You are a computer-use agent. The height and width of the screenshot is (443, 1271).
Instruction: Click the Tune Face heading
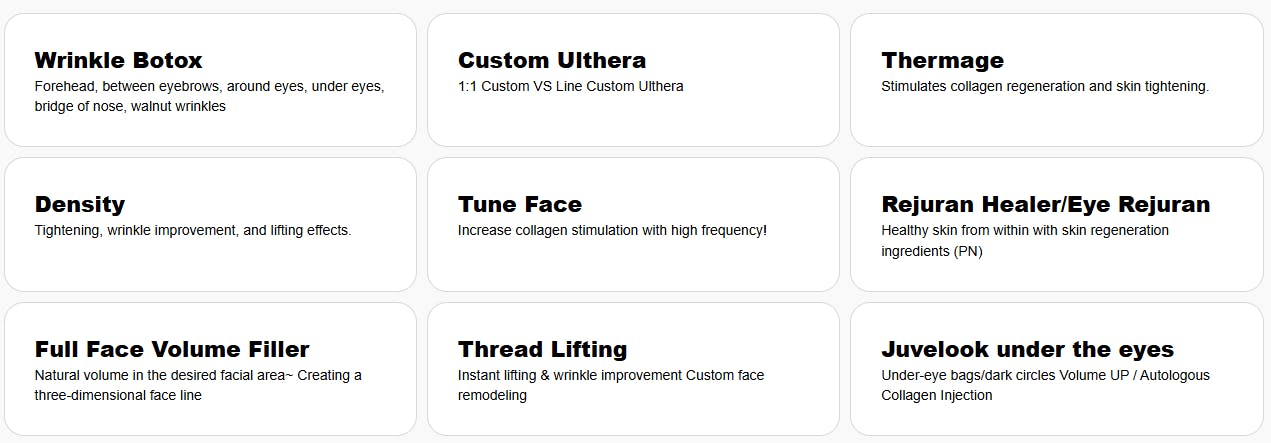pyautogui.click(x=519, y=204)
